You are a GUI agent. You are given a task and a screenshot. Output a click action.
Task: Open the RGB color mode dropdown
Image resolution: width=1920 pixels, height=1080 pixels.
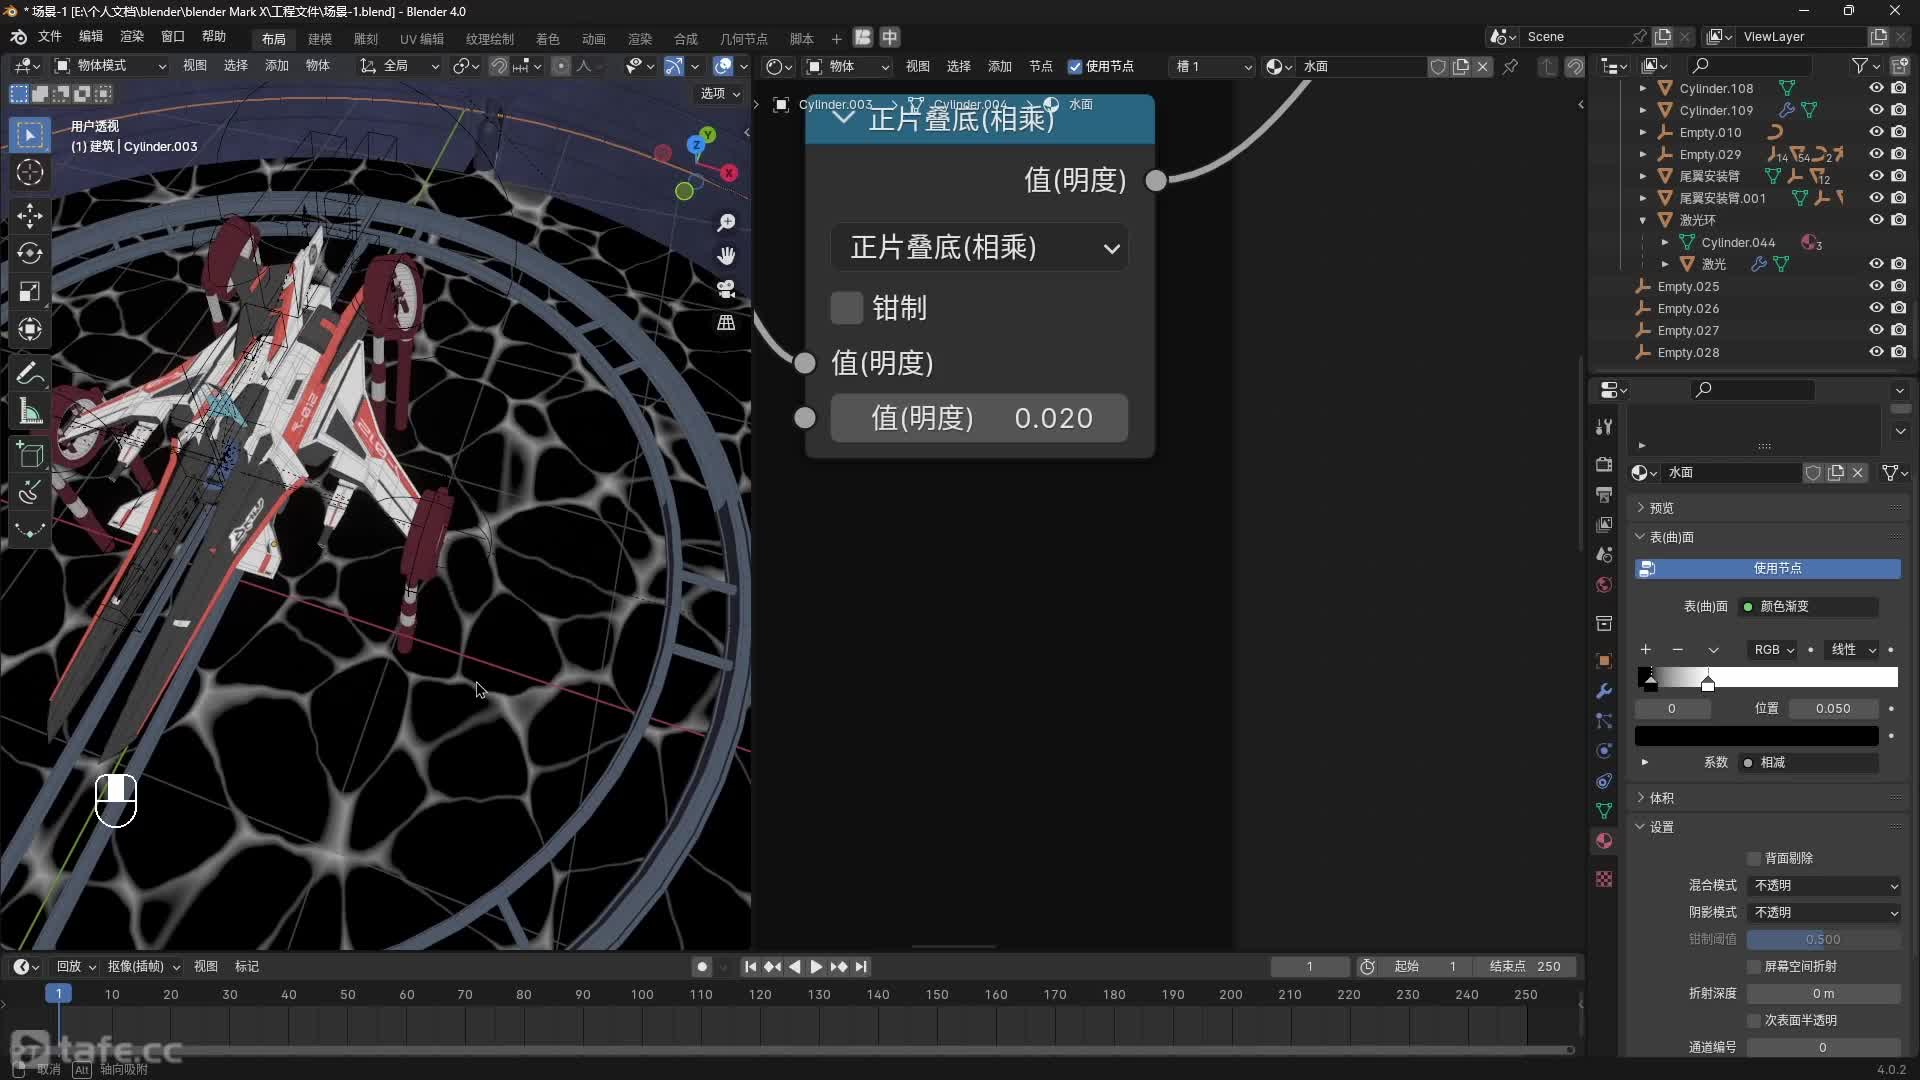pos(1772,649)
